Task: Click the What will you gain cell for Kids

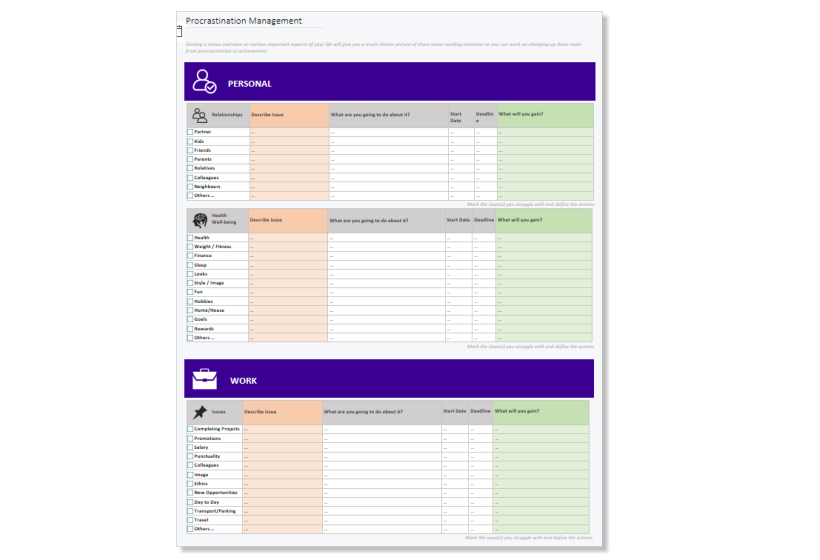Action: click(x=545, y=142)
